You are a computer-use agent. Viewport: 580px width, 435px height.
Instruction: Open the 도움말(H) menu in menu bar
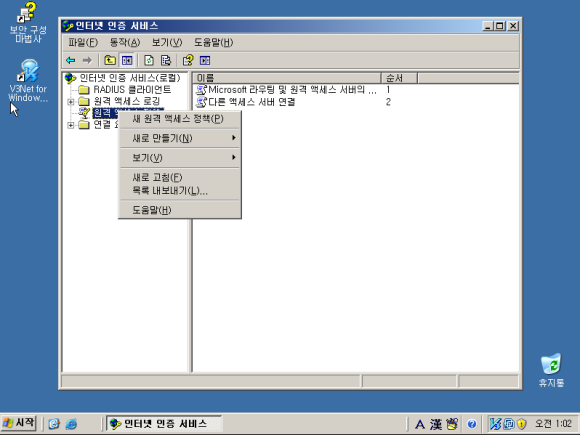213,43
